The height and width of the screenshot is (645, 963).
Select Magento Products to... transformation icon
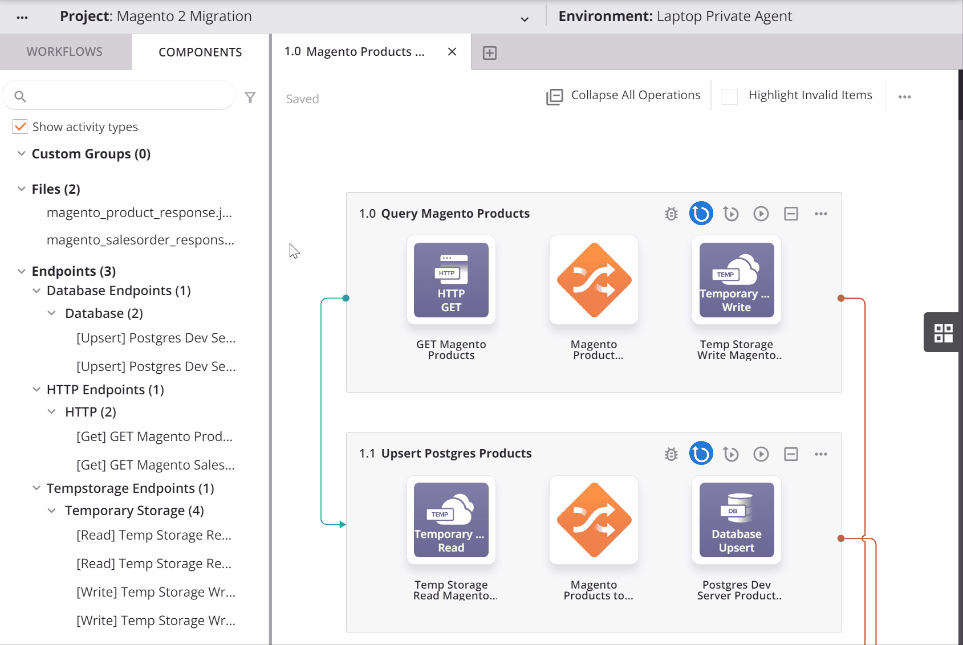pos(594,520)
